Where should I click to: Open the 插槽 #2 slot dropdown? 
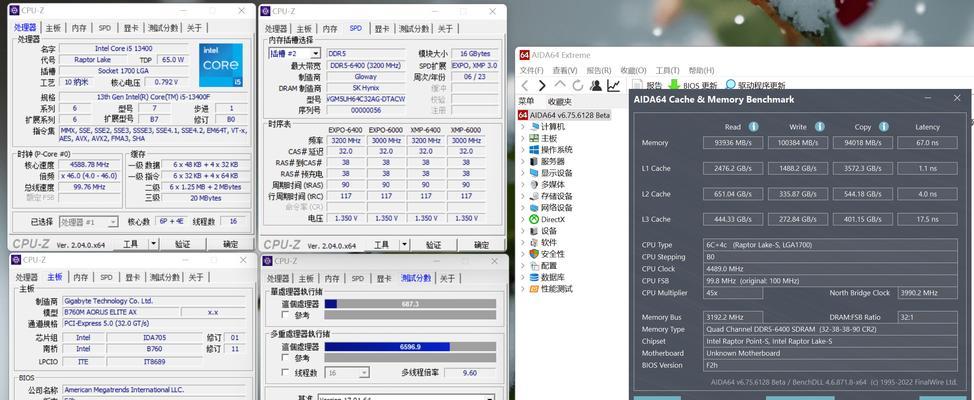click(x=294, y=53)
